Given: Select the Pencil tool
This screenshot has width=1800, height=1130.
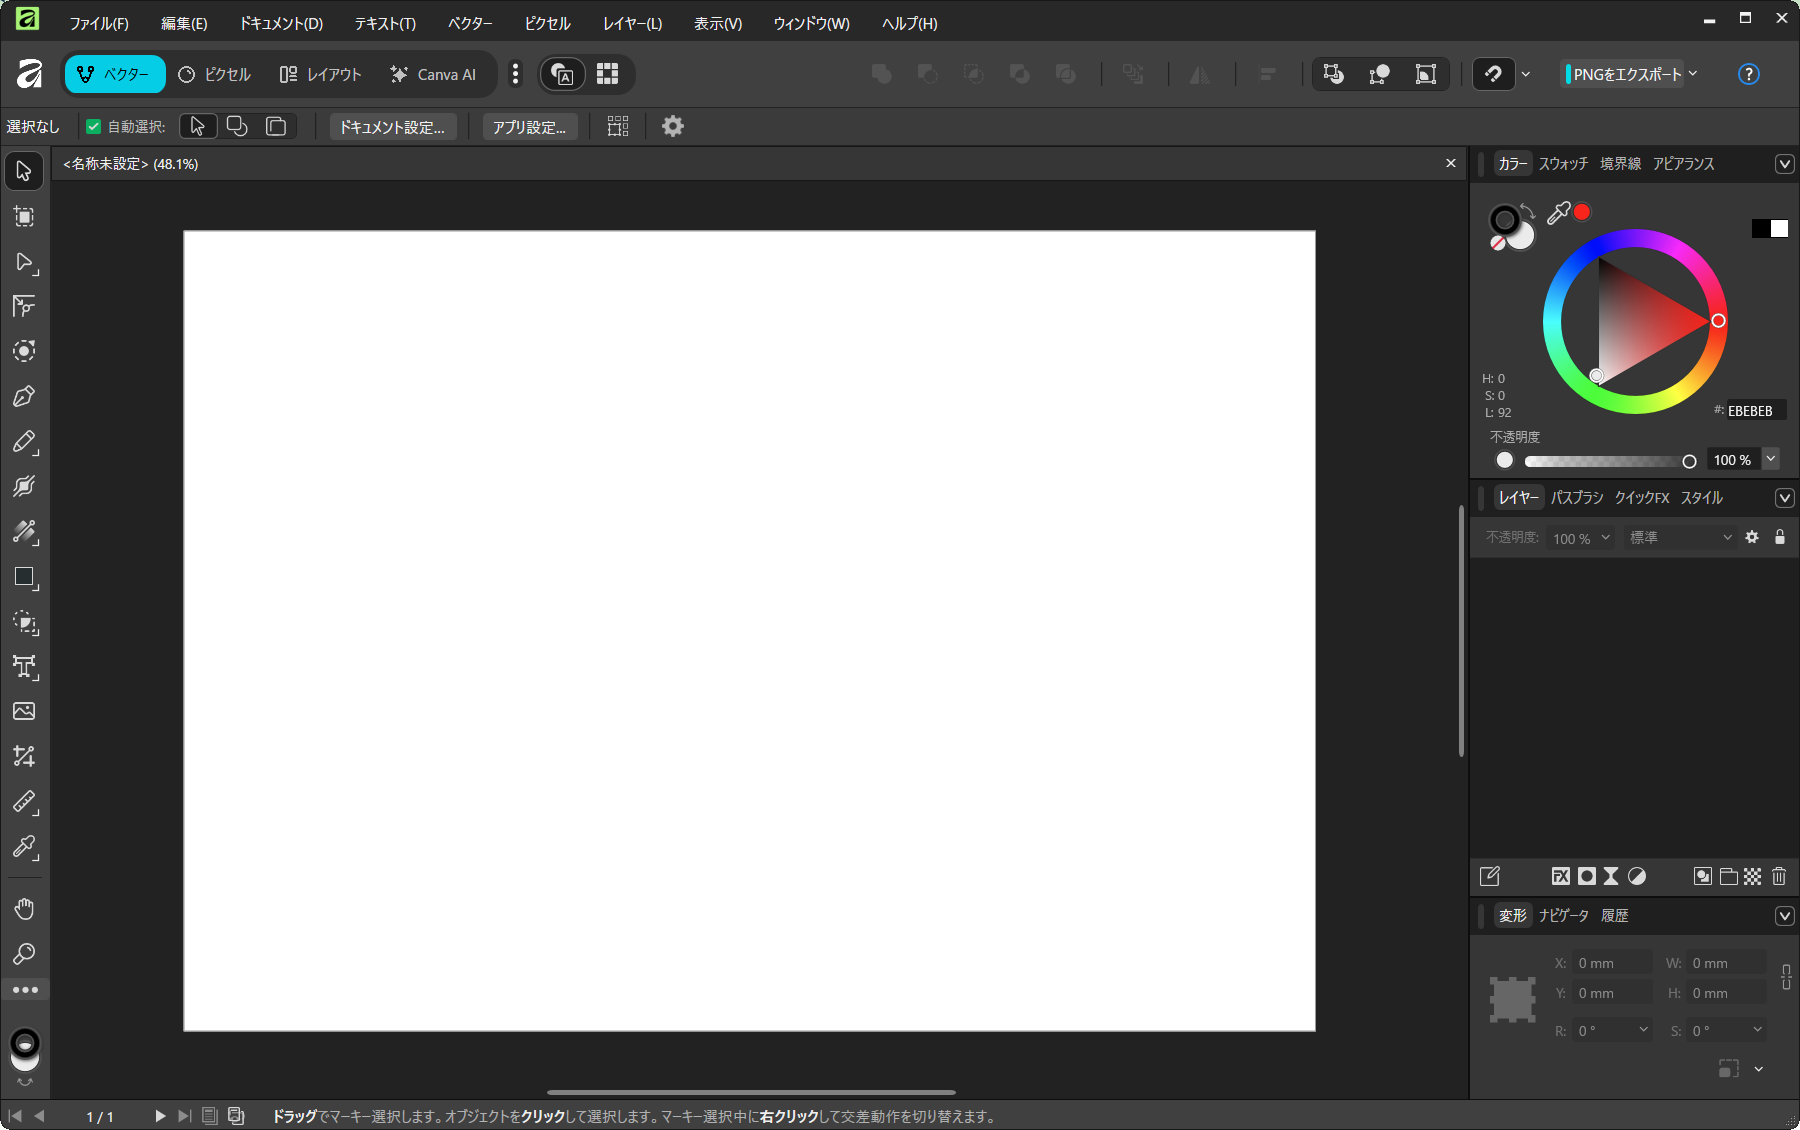Looking at the screenshot, I should pyautogui.click(x=24, y=442).
